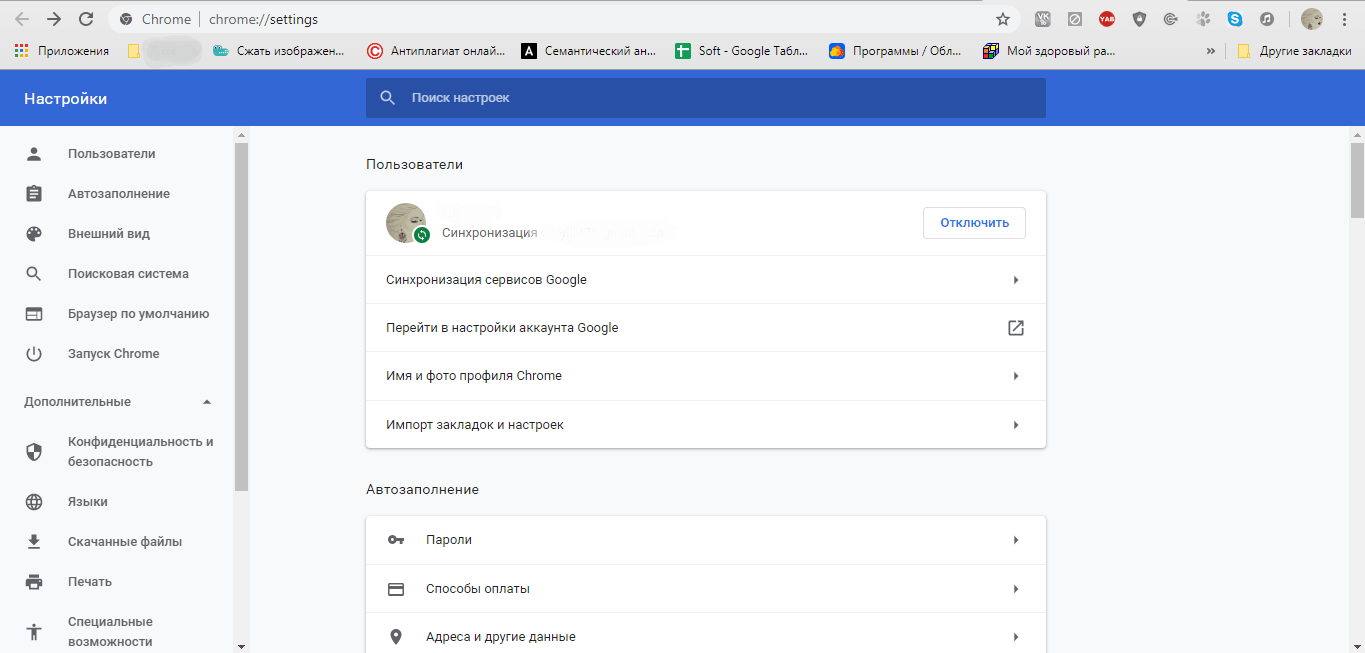Click the key icon beside Пароли
Image resolution: width=1365 pixels, height=653 pixels.
point(396,540)
